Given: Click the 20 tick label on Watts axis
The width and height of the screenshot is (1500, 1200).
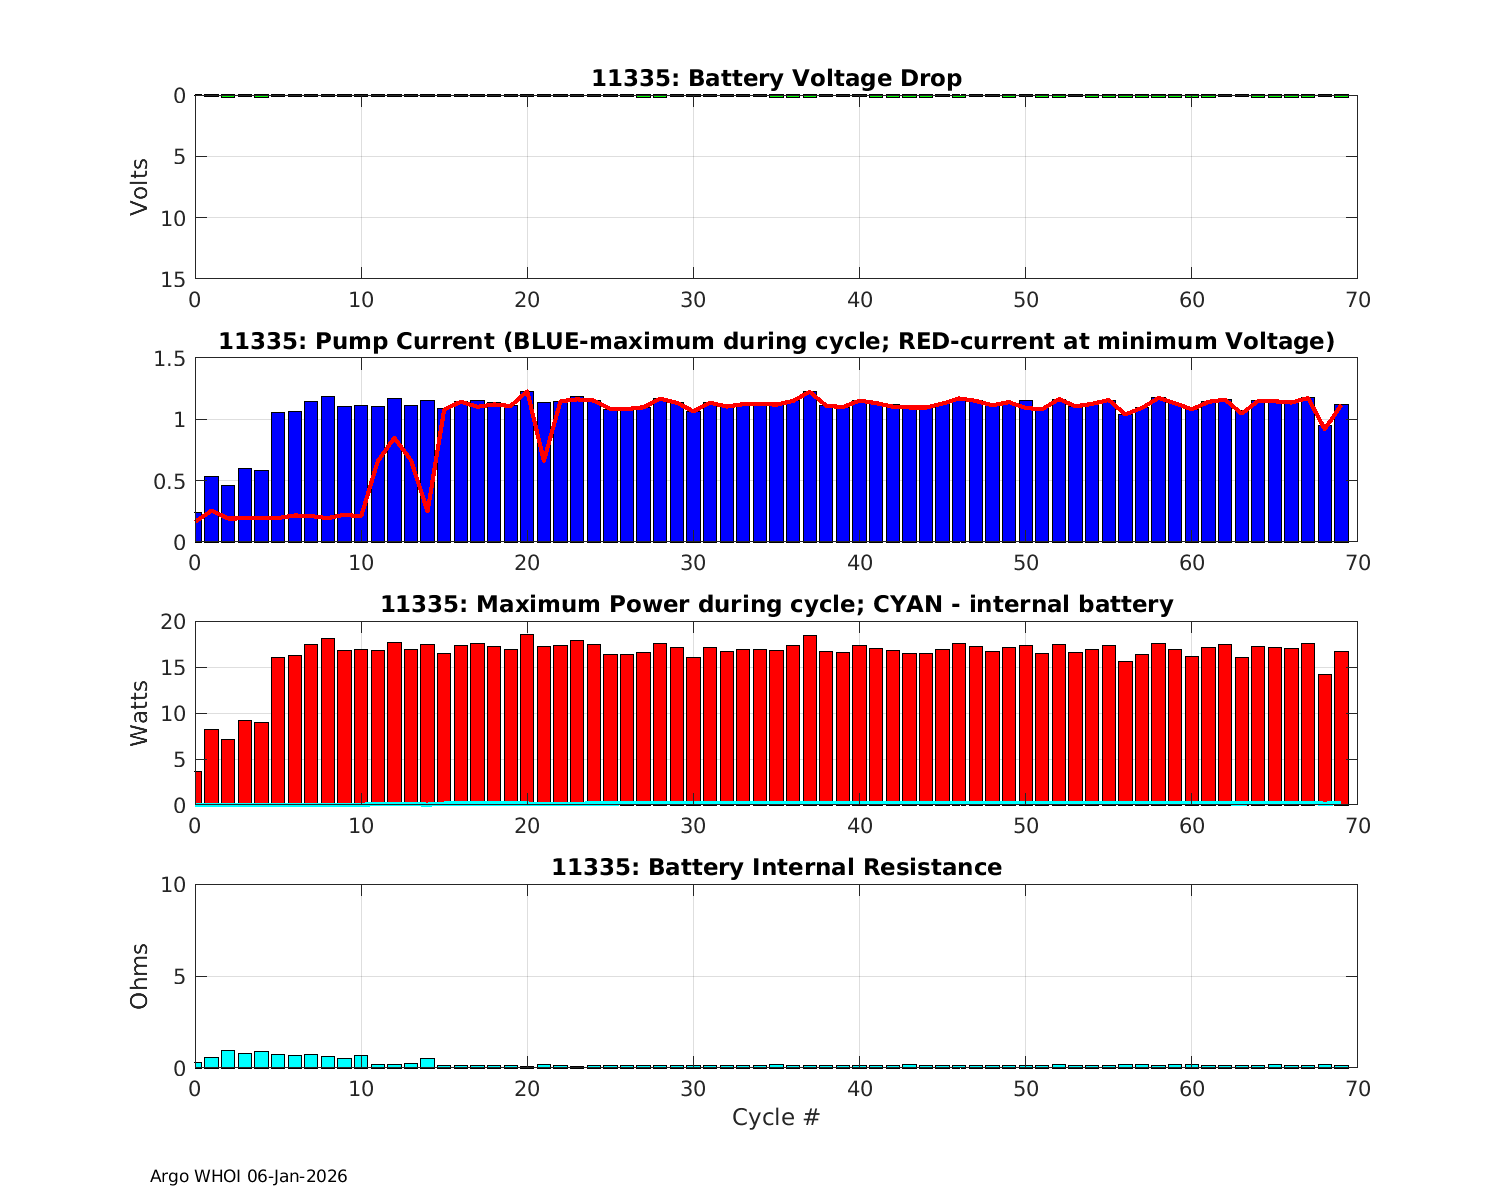Looking at the screenshot, I should [x=173, y=622].
